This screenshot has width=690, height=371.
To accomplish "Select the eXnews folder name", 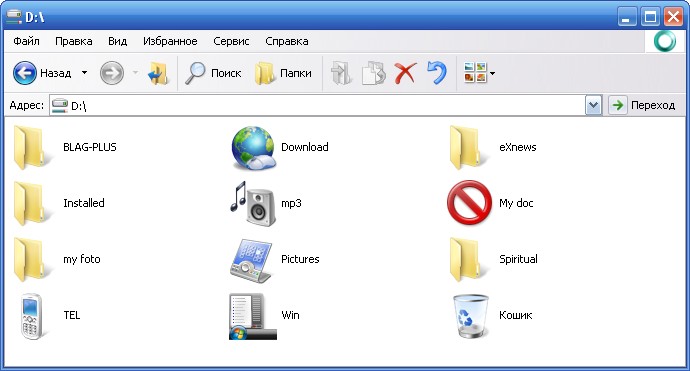I will pos(518,147).
